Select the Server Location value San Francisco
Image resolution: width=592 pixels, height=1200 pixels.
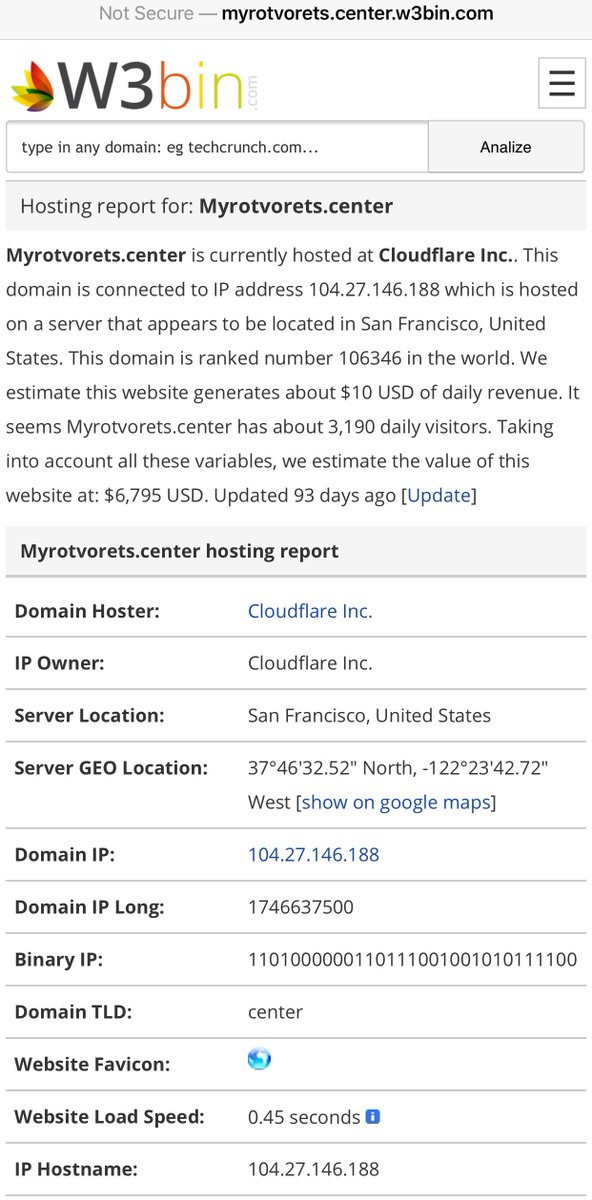369,716
